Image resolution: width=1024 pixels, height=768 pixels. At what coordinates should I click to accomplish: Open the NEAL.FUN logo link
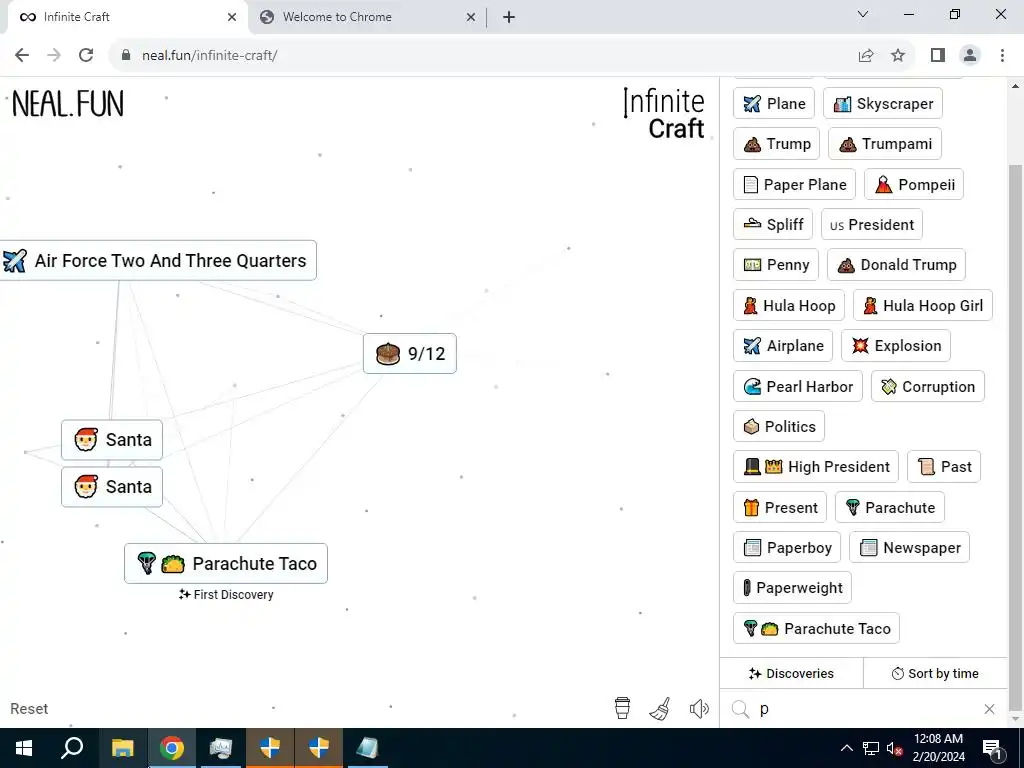(68, 104)
